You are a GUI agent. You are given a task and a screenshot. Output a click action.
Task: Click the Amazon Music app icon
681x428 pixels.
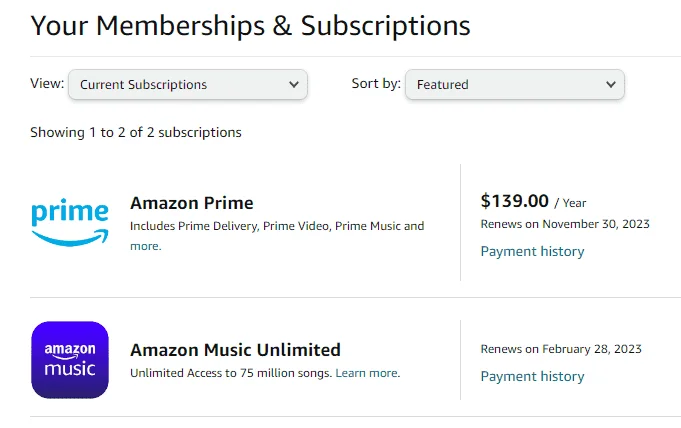[x=70, y=360]
